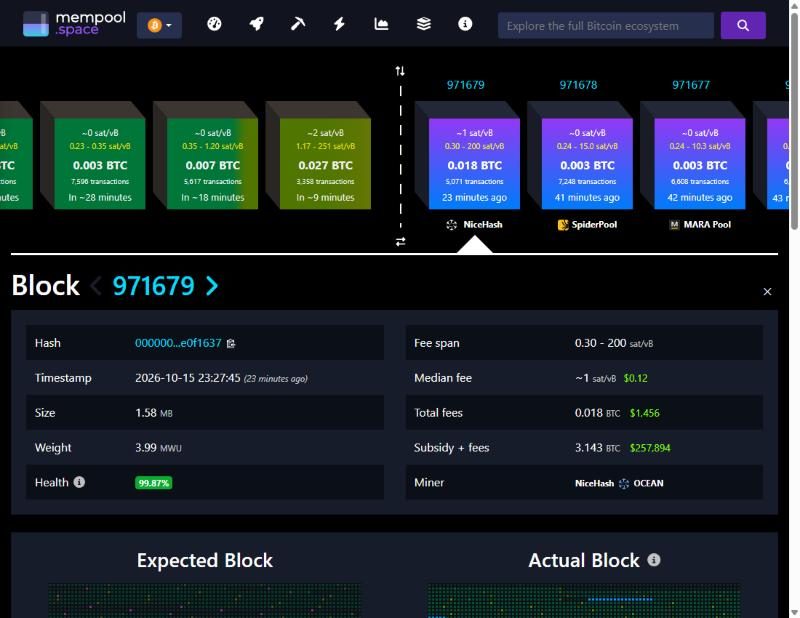Open block height 971679 link above the blocks
This screenshot has width=800, height=618.
(x=466, y=85)
